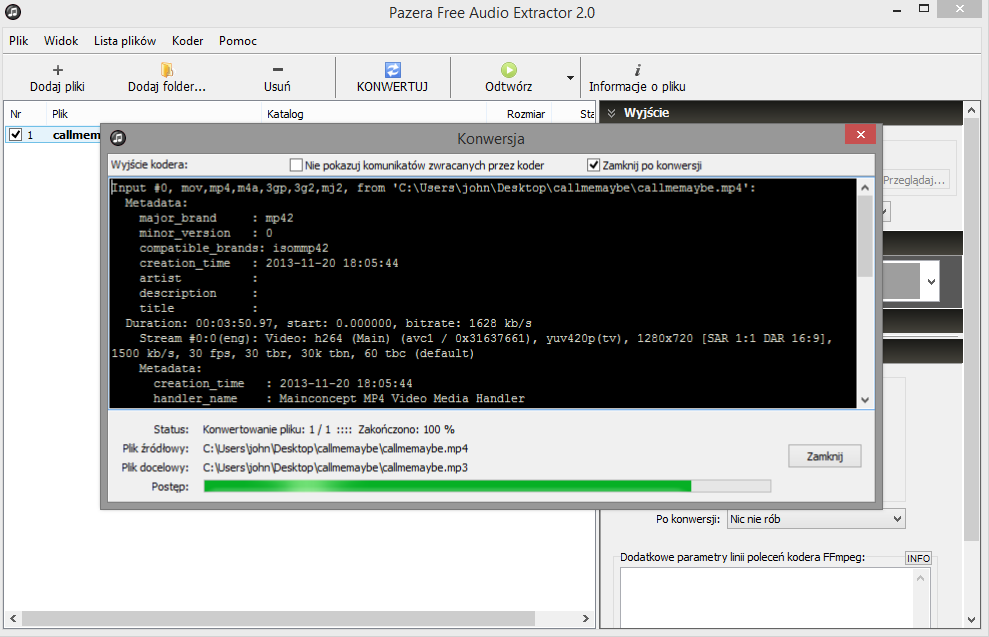Click the Przeglądaj... browse button
The height and width of the screenshot is (637, 989).
[x=914, y=180]
